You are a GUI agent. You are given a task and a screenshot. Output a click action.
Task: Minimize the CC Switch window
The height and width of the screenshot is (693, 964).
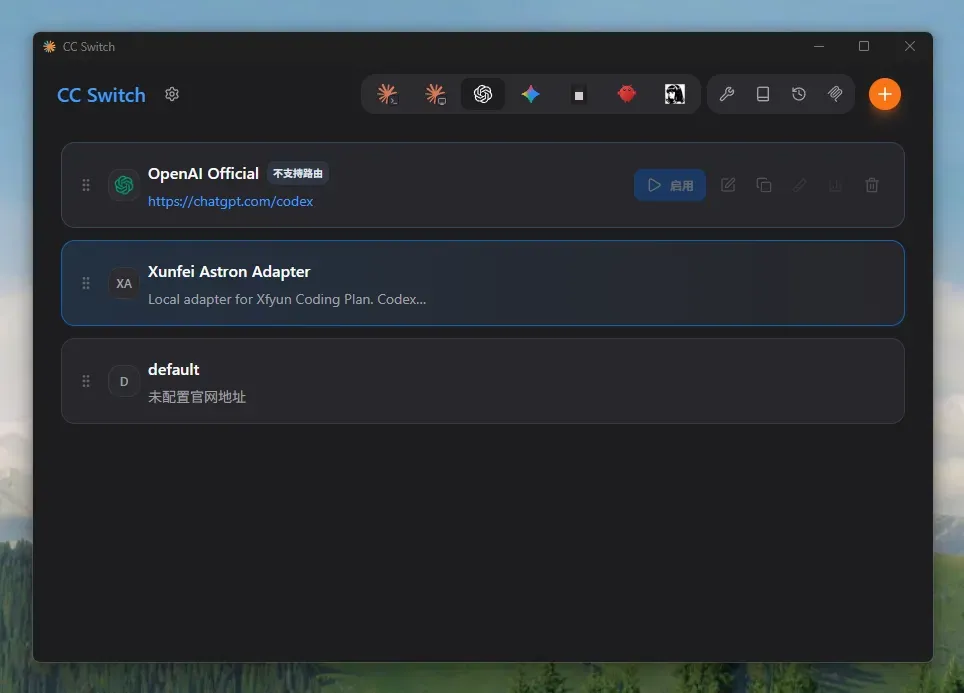[x=819, y=46]
